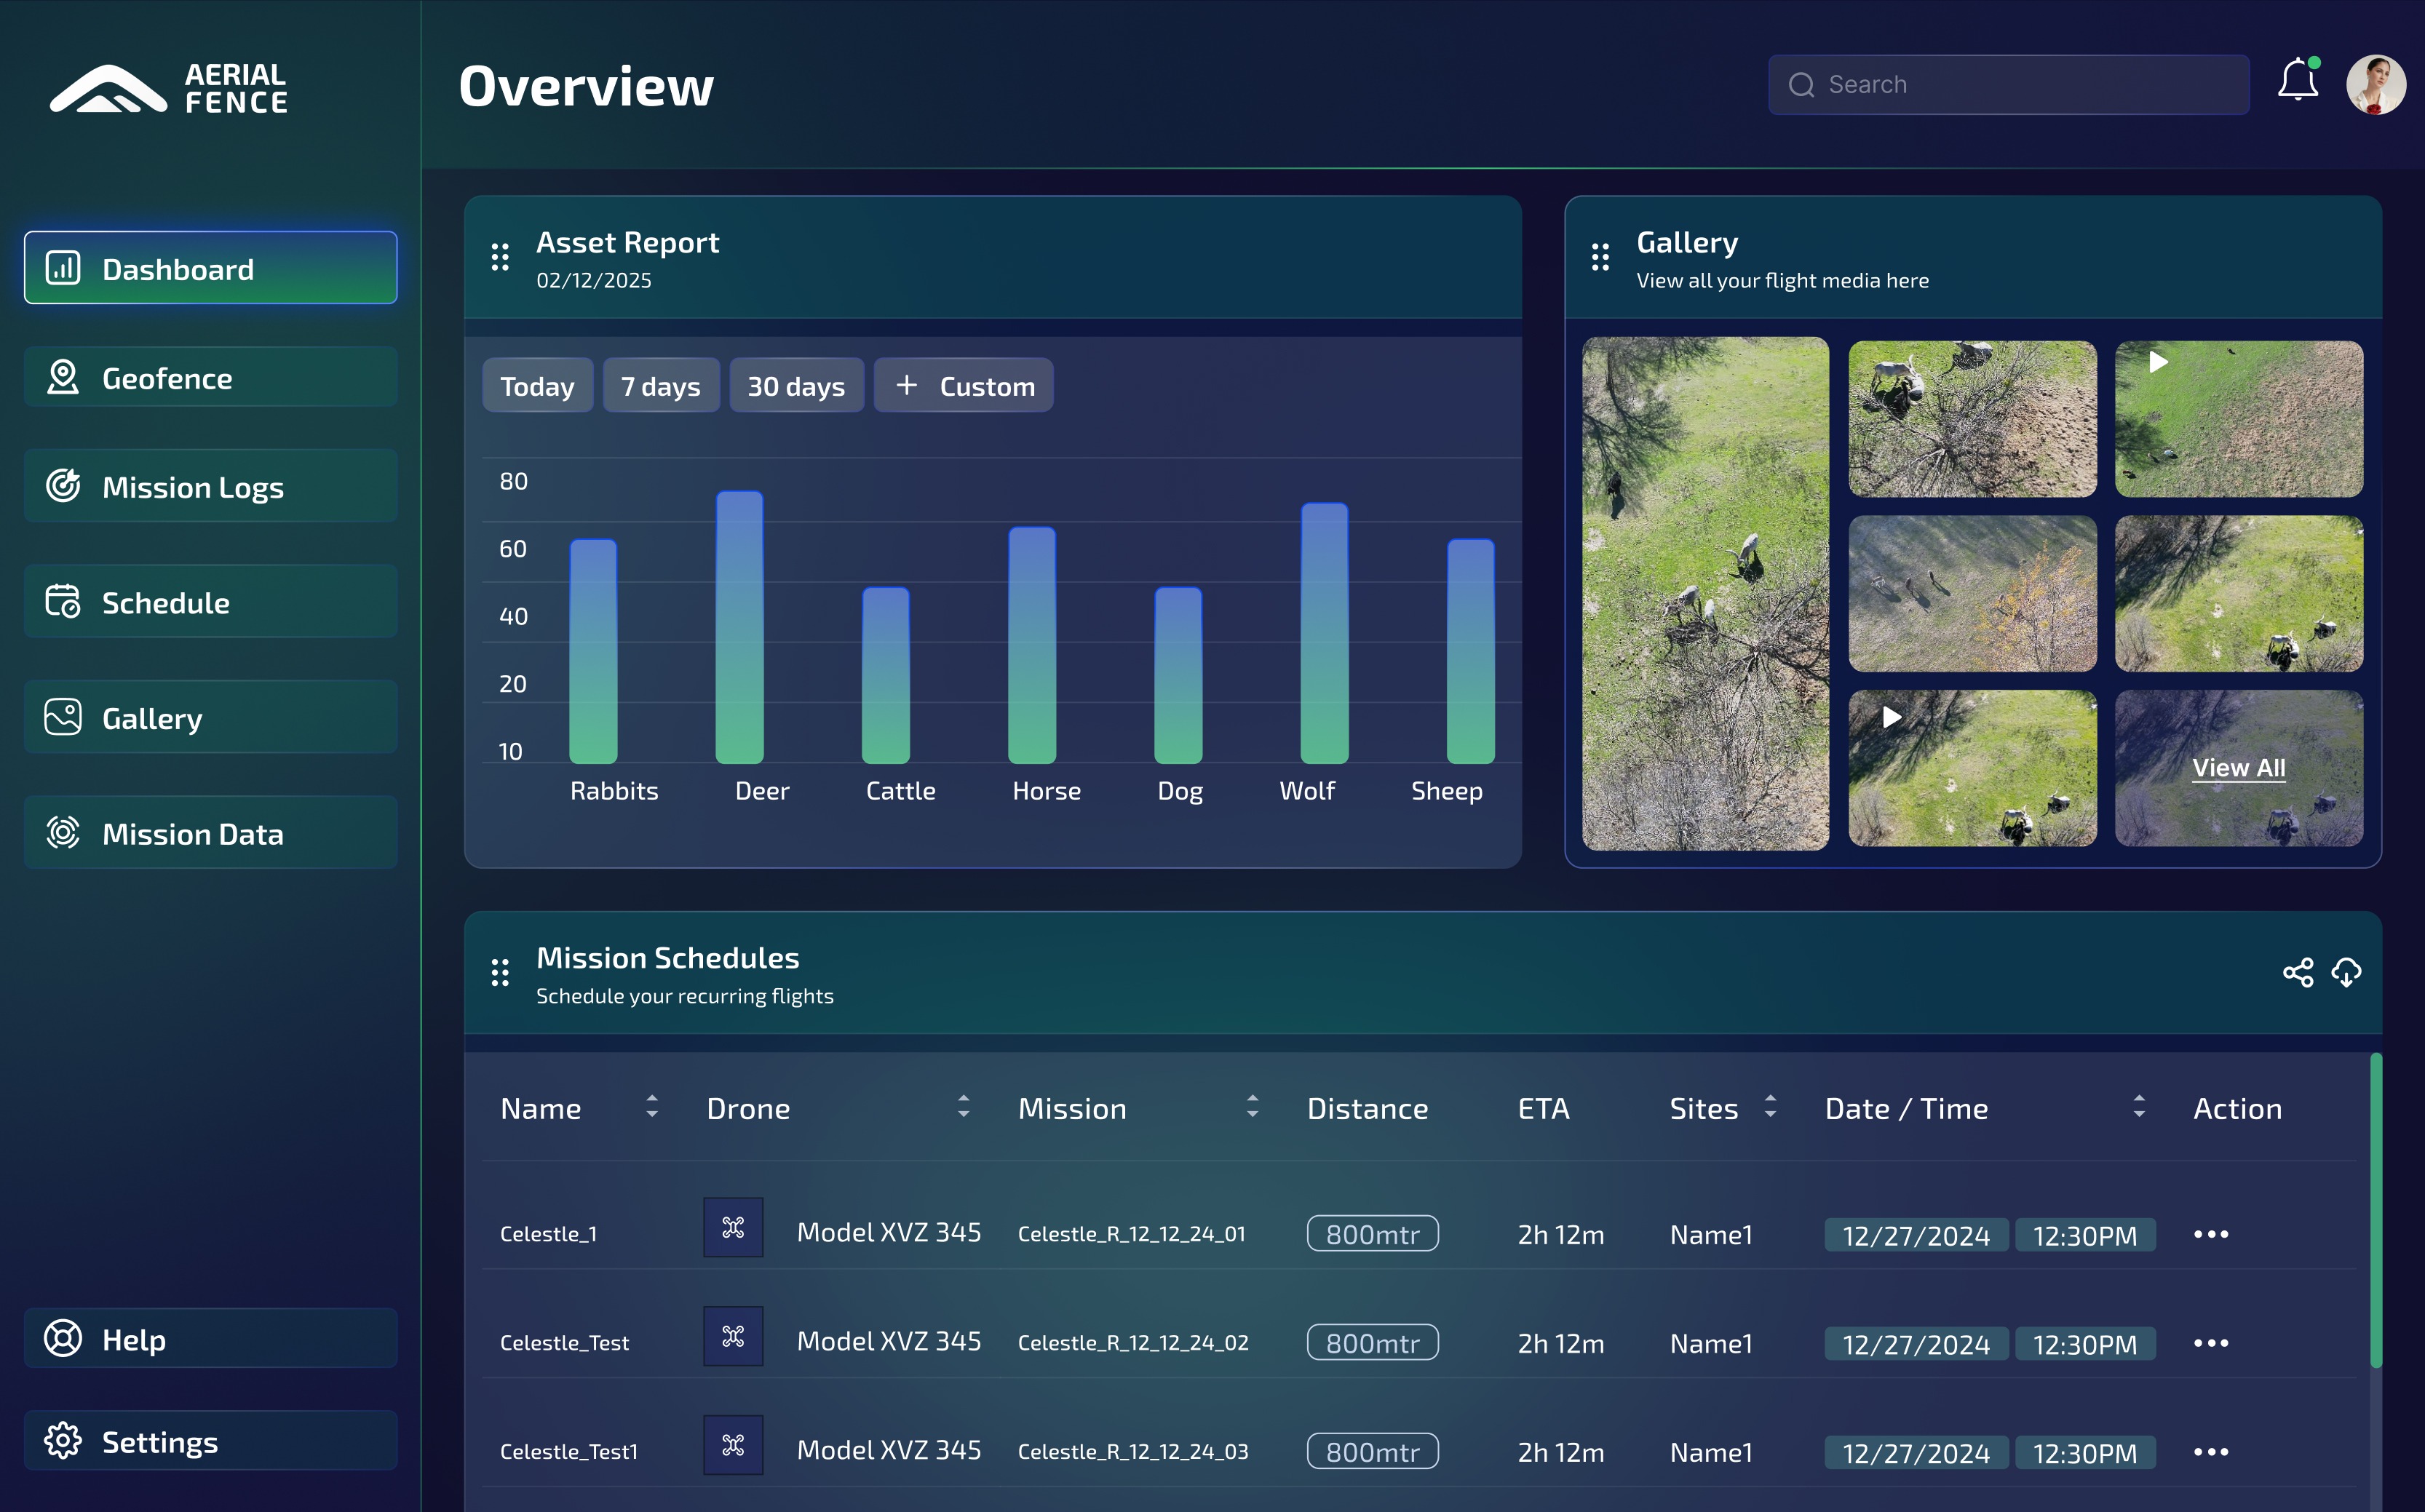The height and width of the screenshot is (1512, 2425).
Task: Click drone icon in Celestle_1 row
Action: (x=733, y=1228)
